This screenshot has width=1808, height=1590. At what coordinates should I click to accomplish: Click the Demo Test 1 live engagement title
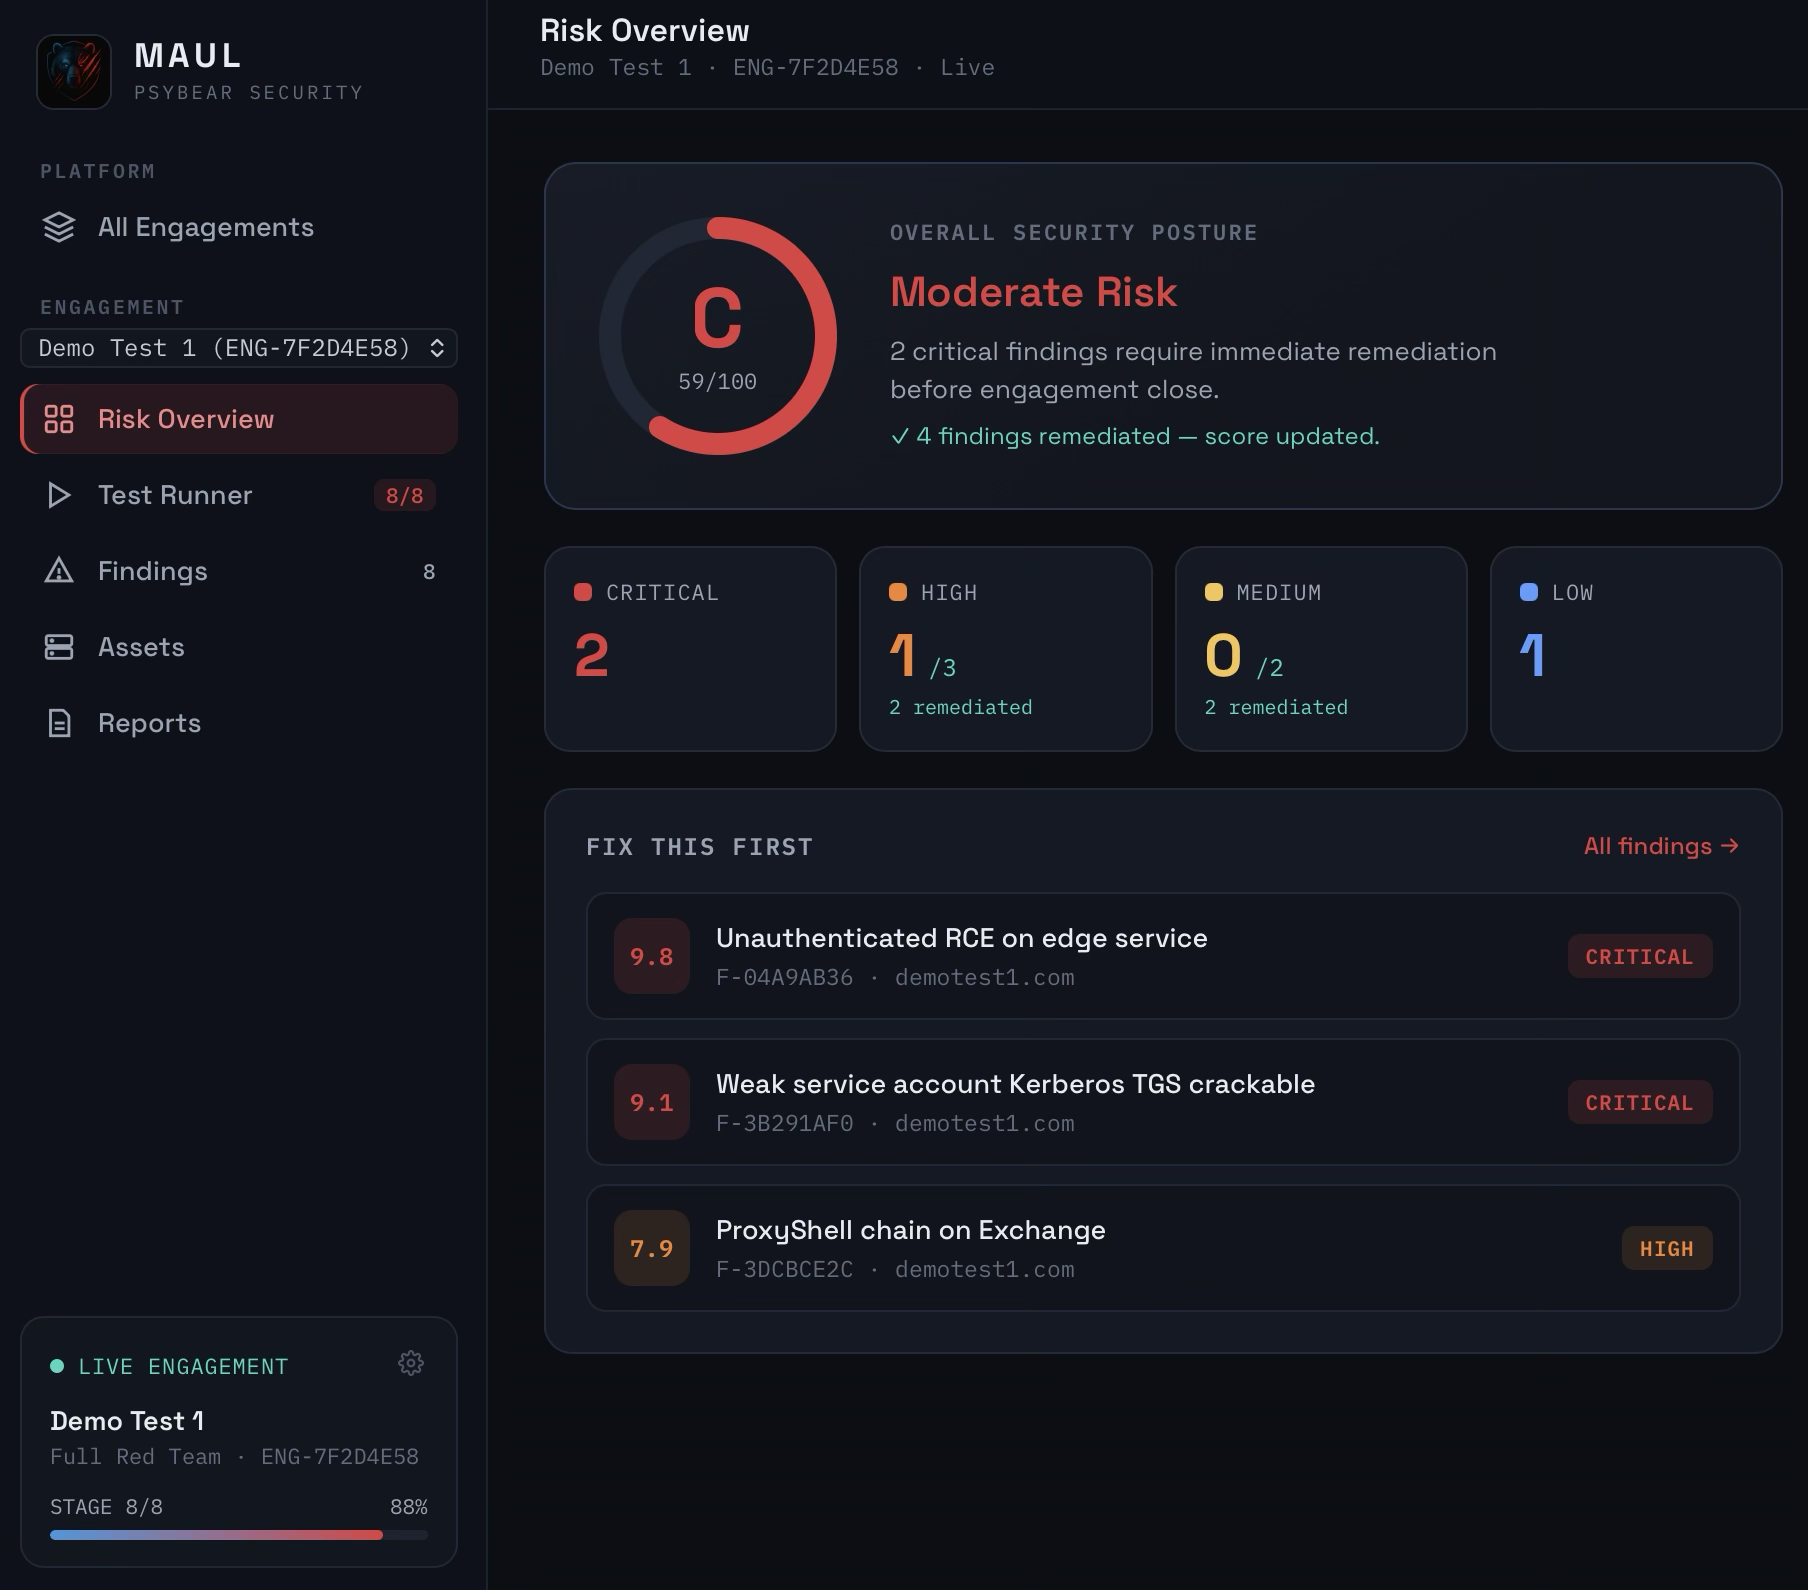(x=127, y=1421)
